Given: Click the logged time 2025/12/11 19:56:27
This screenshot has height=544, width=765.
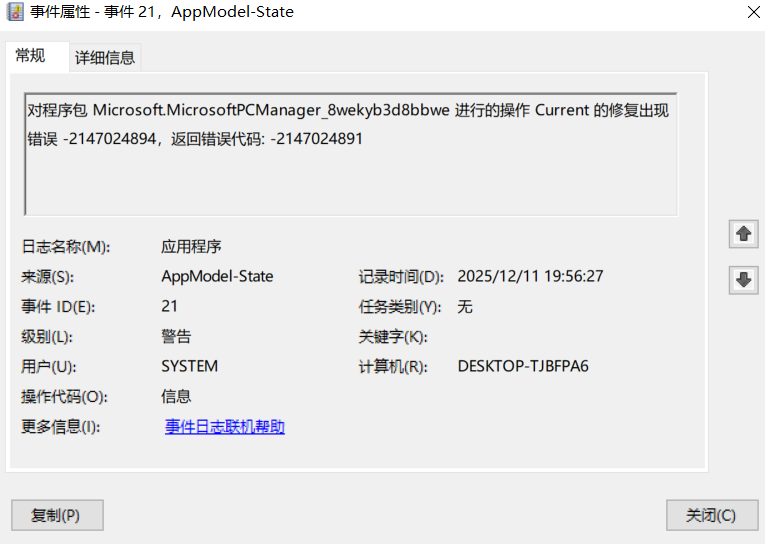Looking at the screenshot, I should pos(530,277).
